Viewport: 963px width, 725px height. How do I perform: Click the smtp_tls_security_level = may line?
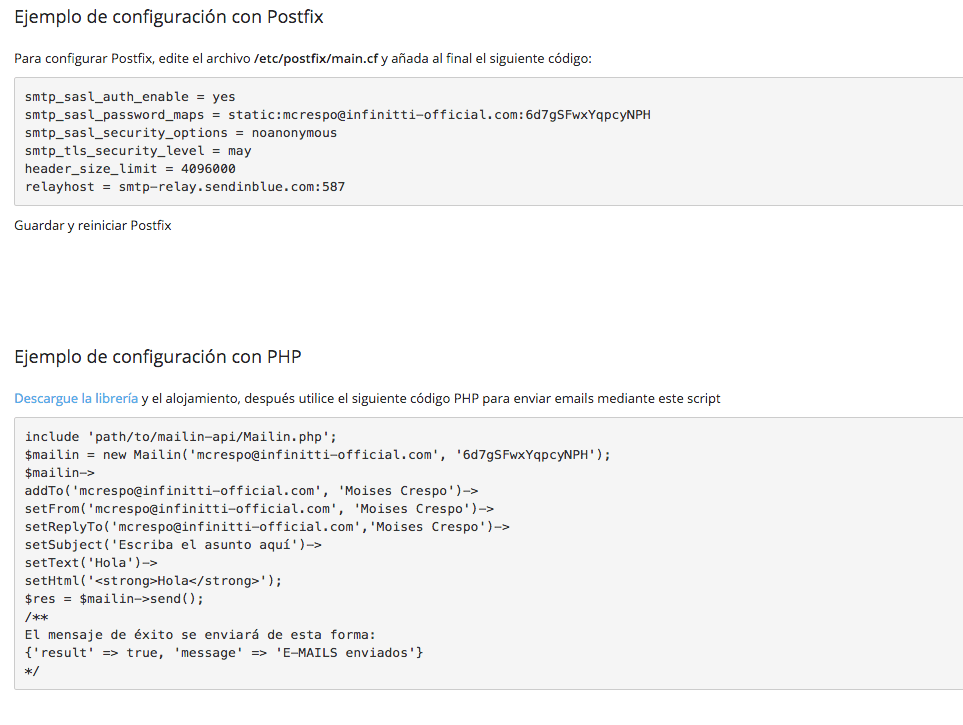(x=138, y=151)
